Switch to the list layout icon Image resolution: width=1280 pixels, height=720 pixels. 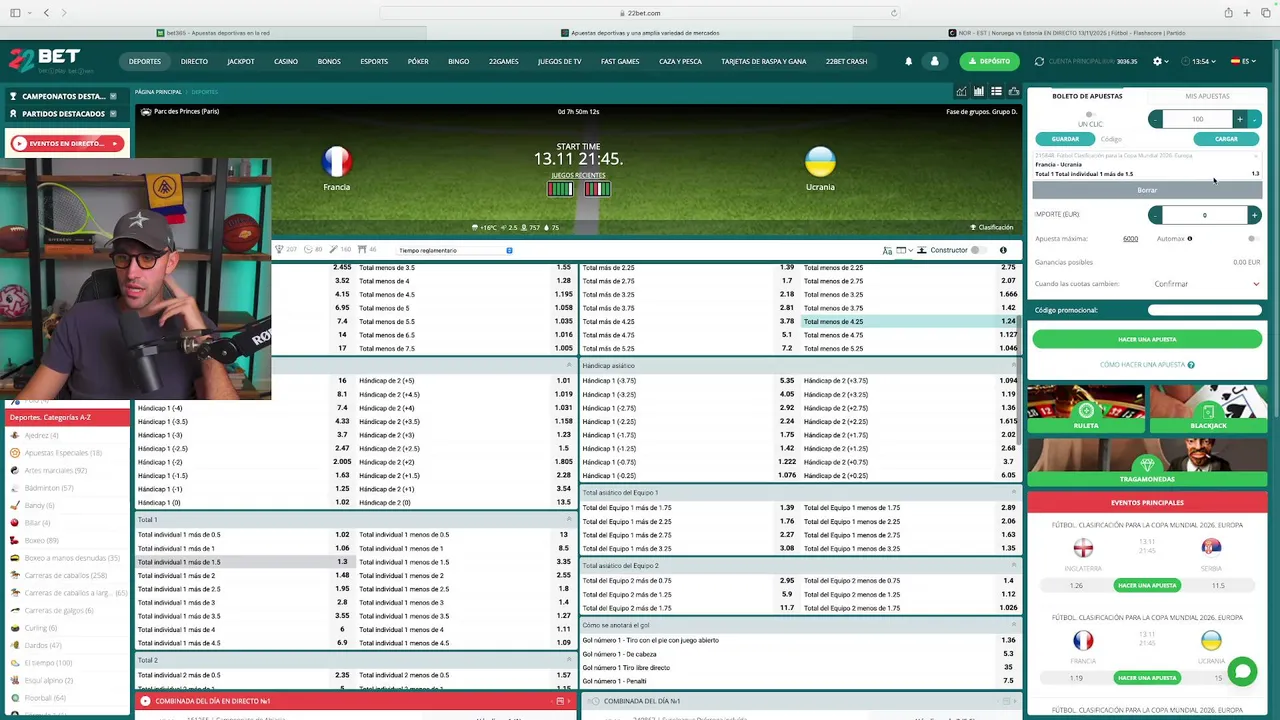[x=996, y=91]
